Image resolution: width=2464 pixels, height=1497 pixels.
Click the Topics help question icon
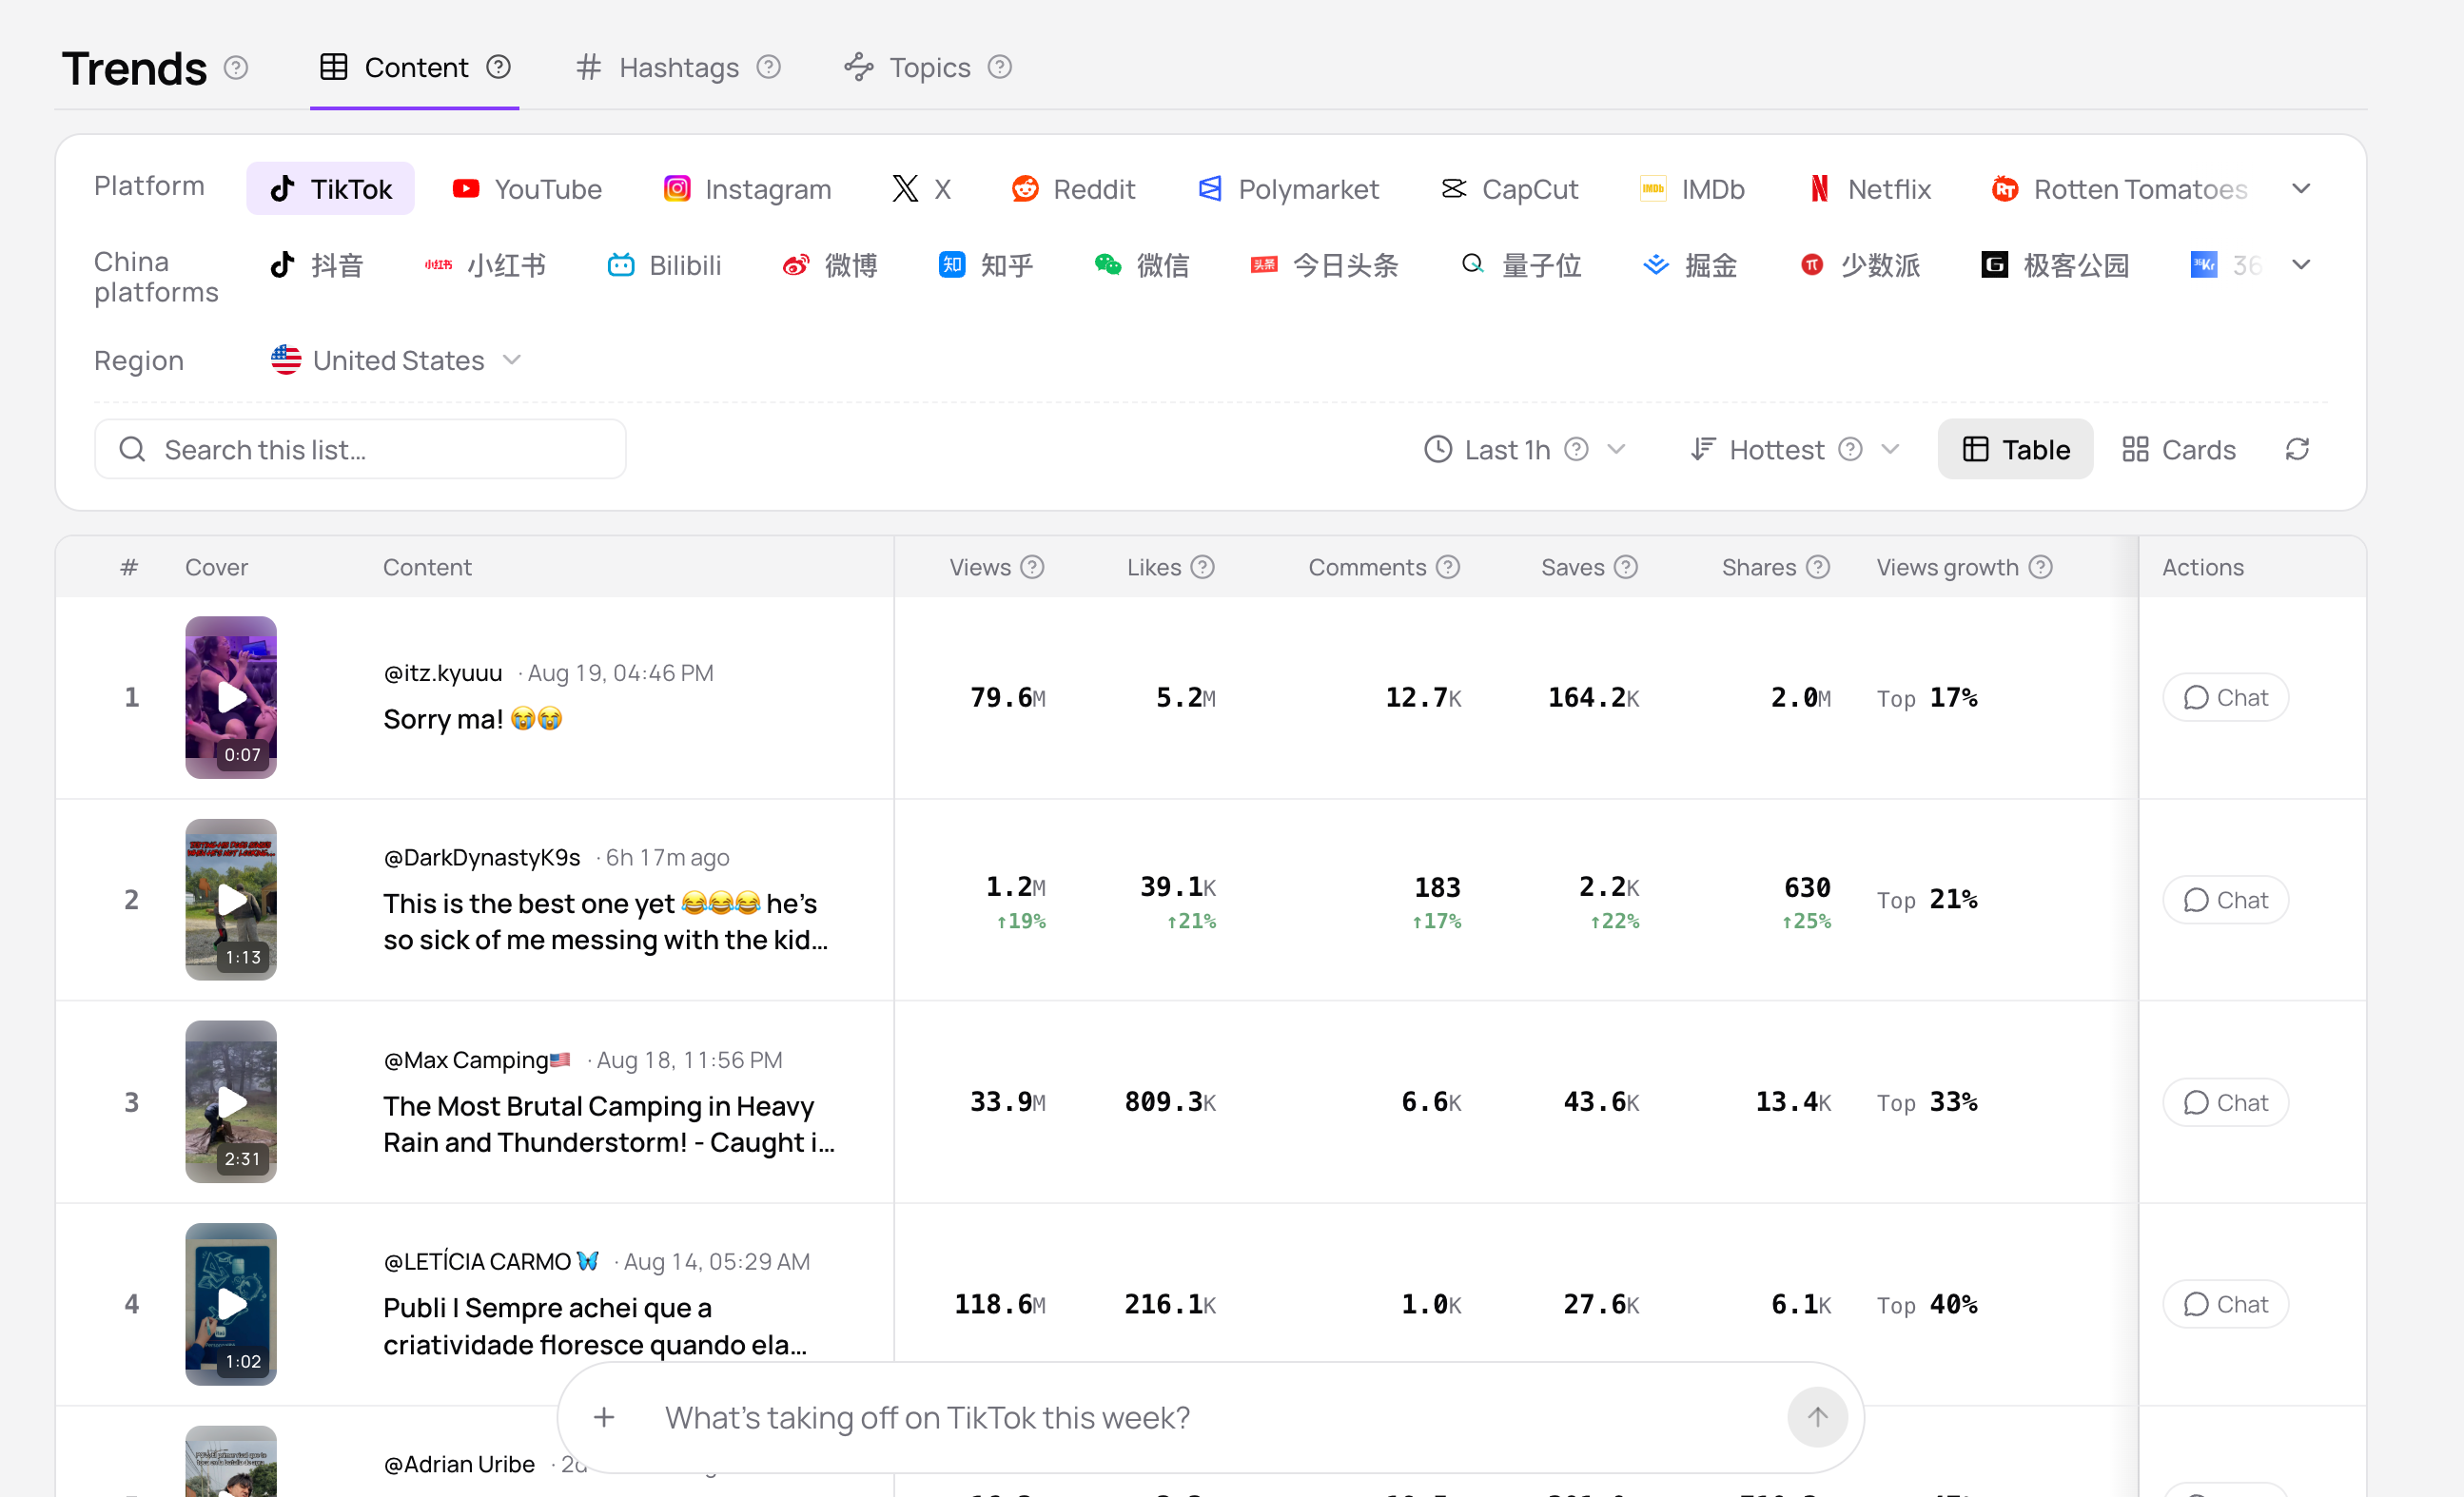999,67
